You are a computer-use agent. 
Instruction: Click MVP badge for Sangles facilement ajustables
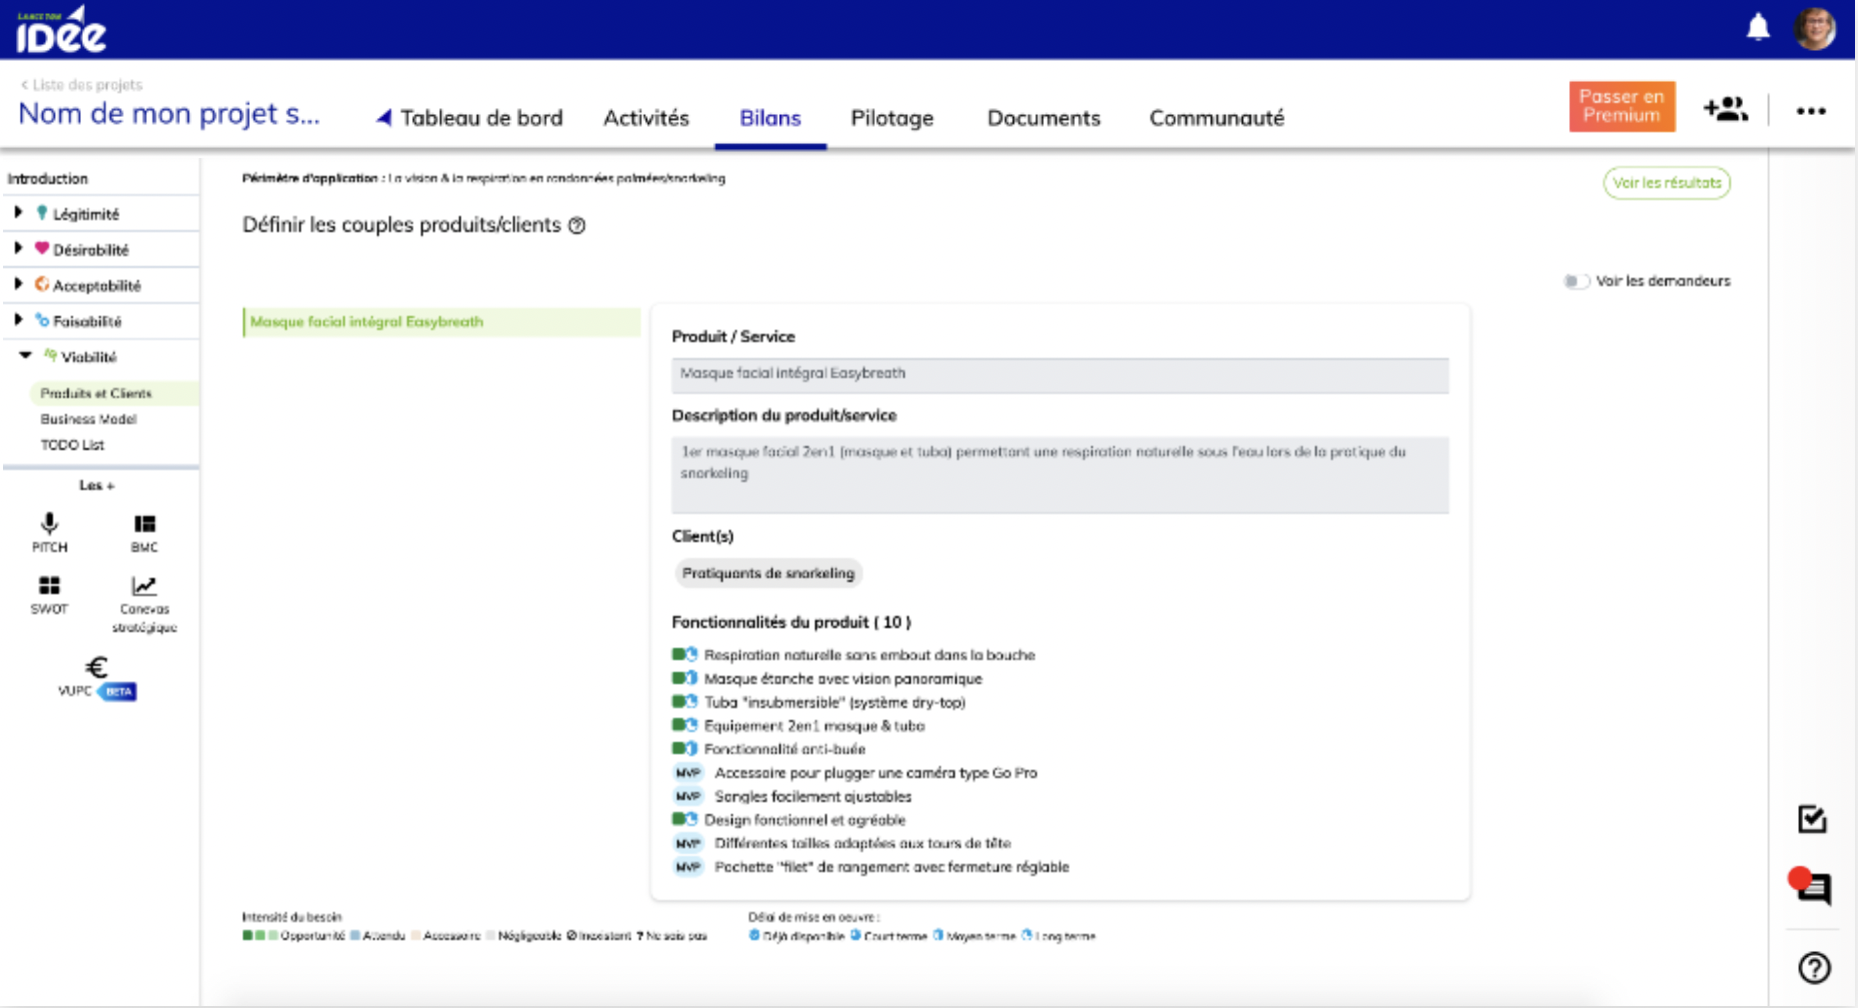click(x=688, y=796)
